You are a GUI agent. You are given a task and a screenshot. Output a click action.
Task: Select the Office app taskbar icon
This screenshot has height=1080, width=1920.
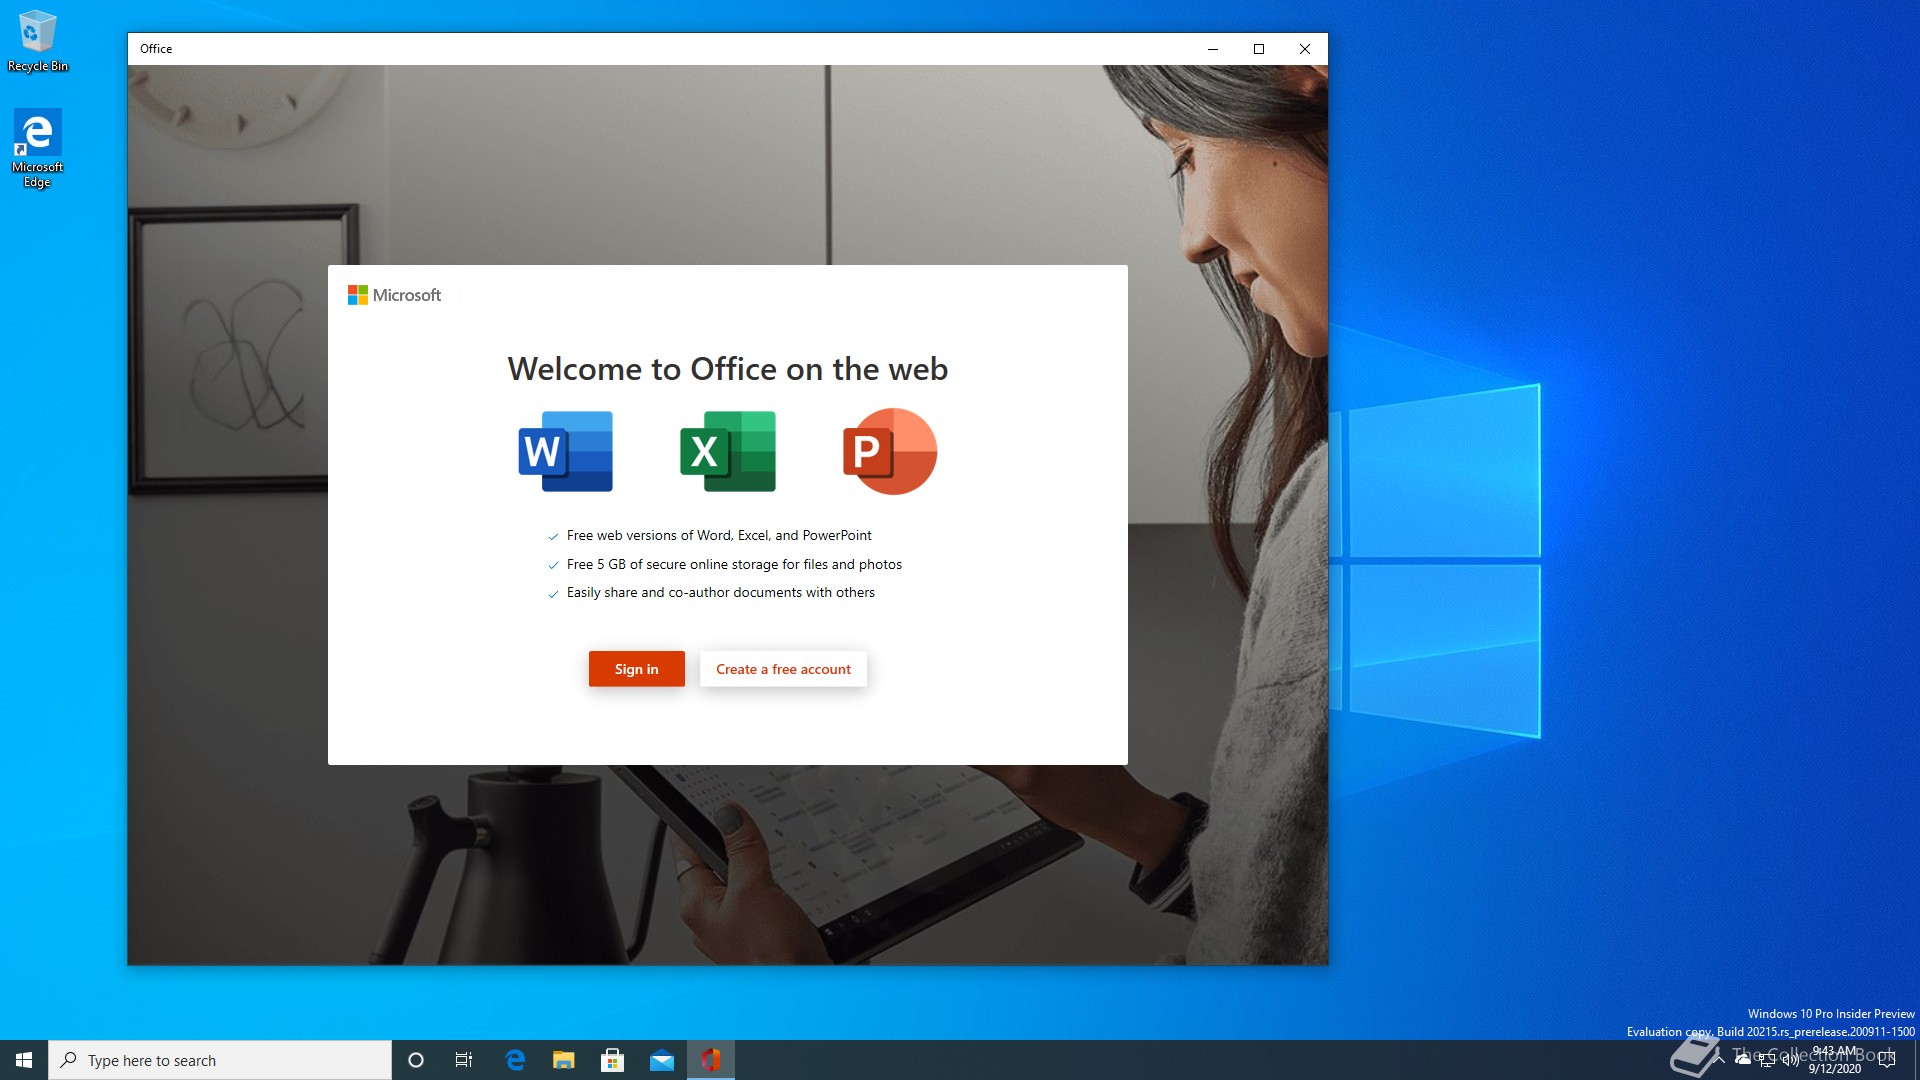click(711, 1060)
